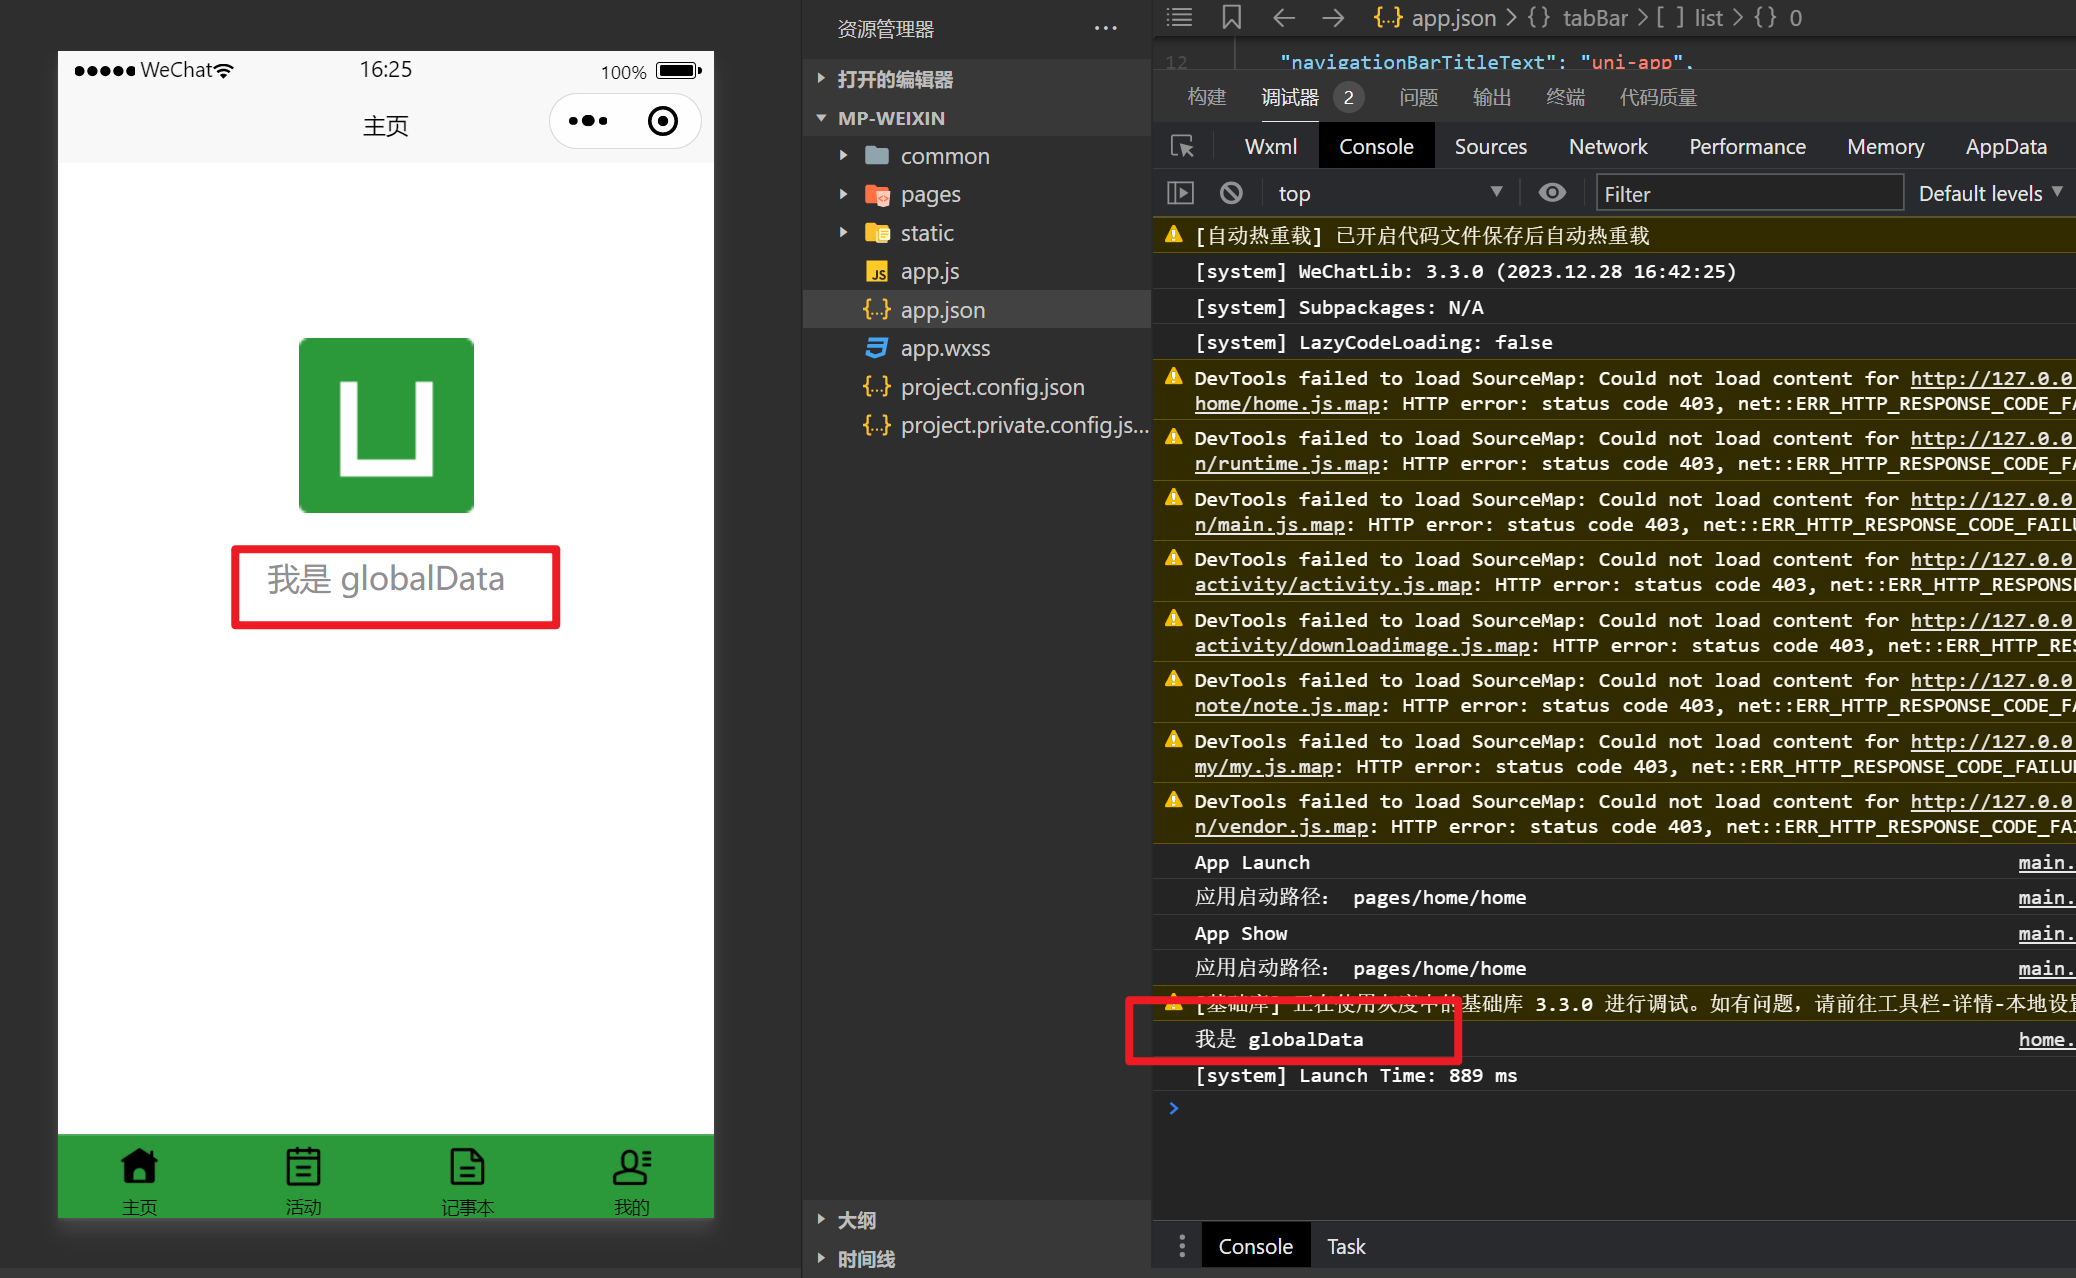Open the n/vendor.js.map link
2076x1278 pixels.
pos(1281,827)
